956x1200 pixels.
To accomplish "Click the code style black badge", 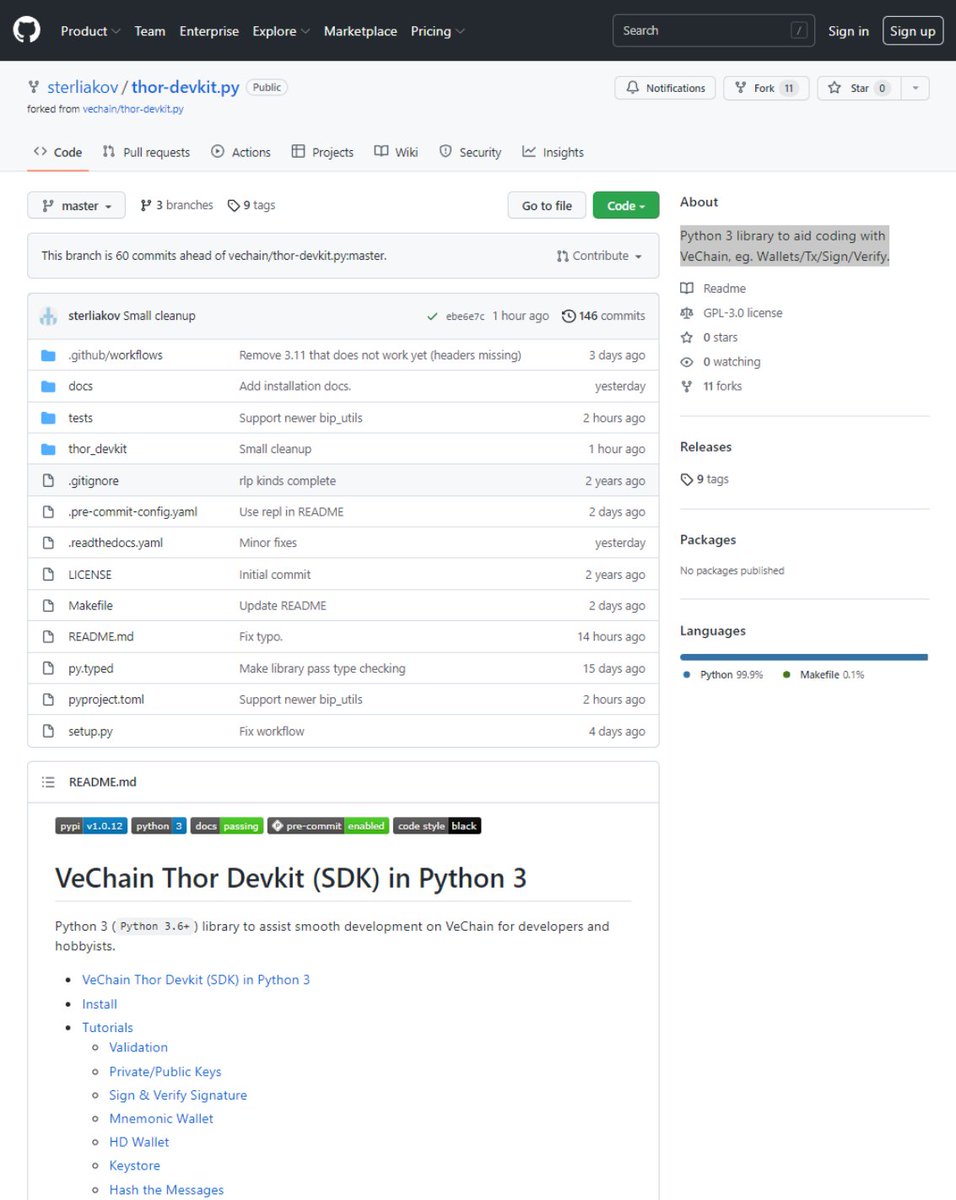I will (437, 826).
